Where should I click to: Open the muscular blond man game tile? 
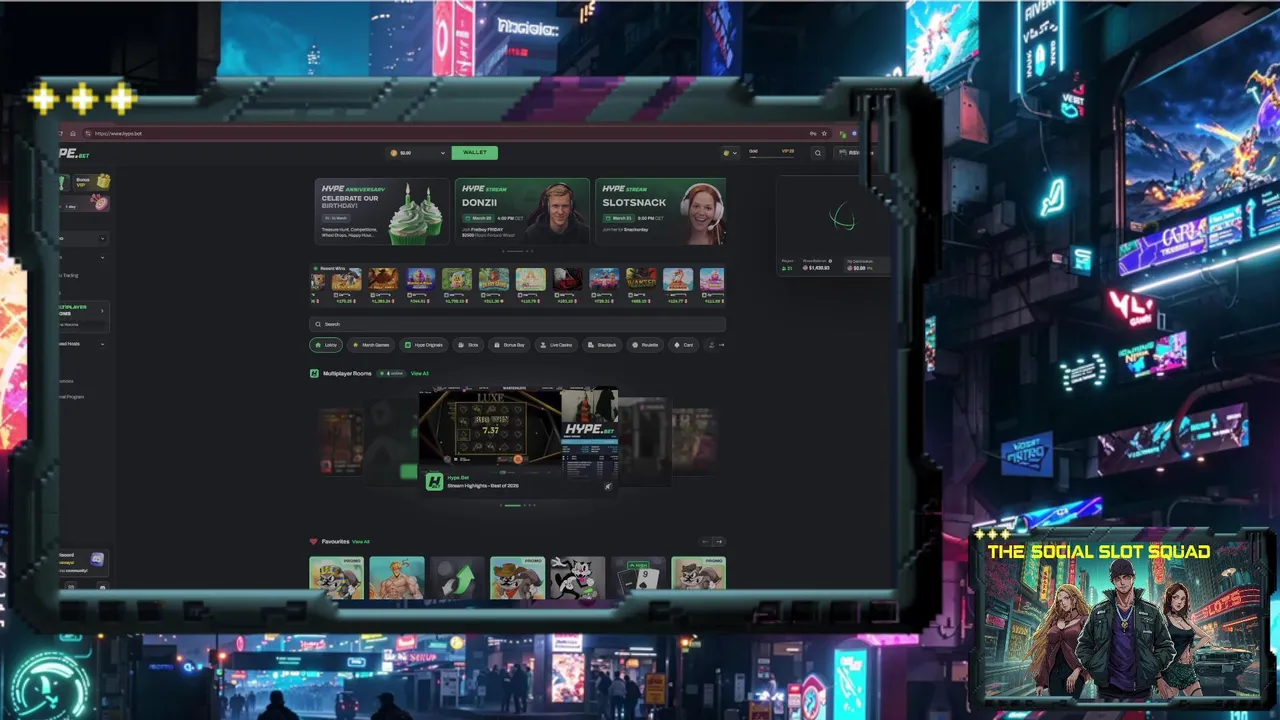pyautogui.click(x=396, y=578)
